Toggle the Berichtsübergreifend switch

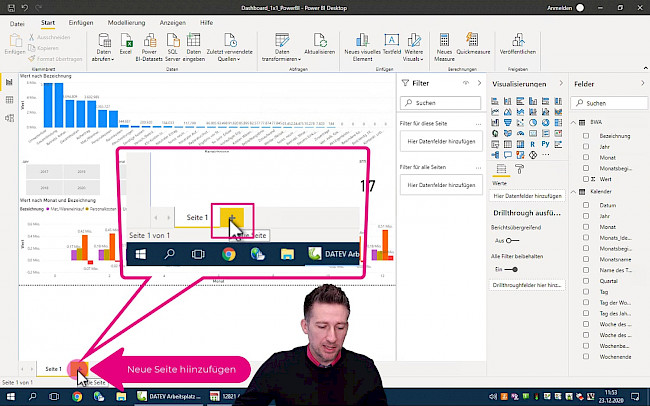[x=511, y=240]
